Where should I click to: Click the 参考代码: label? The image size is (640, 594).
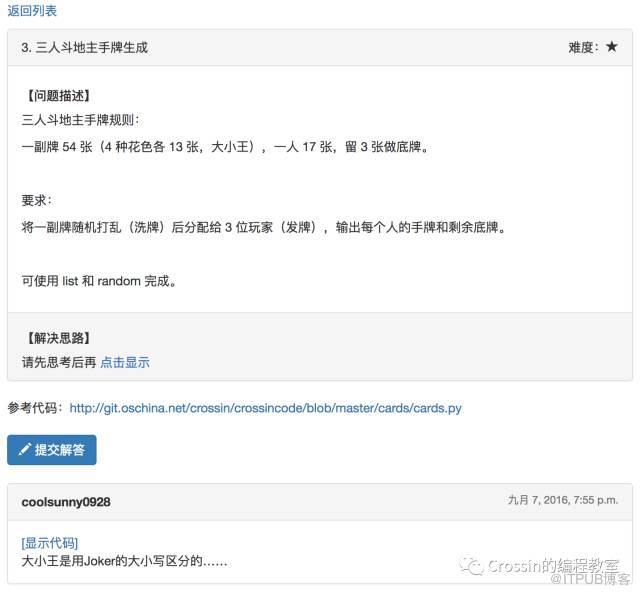click(36, 408)
